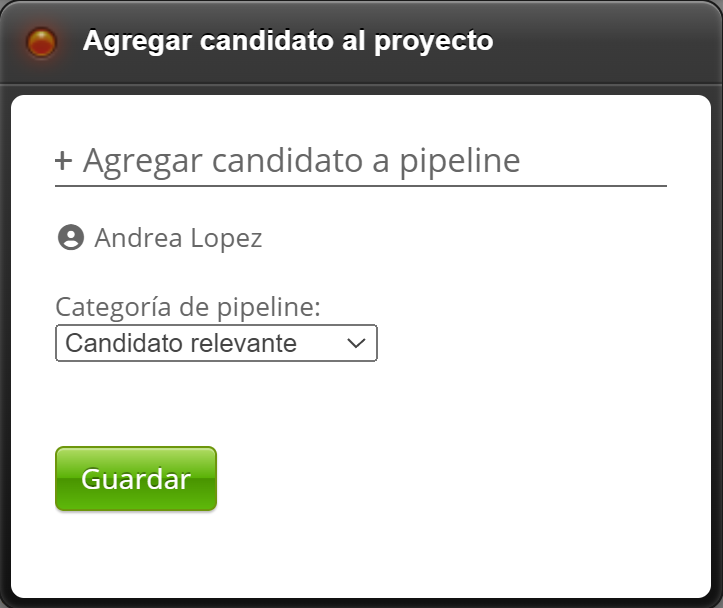Expand the pipeline category chevron arrow
Screen dimensions: 723x608
tap(357, 343)
